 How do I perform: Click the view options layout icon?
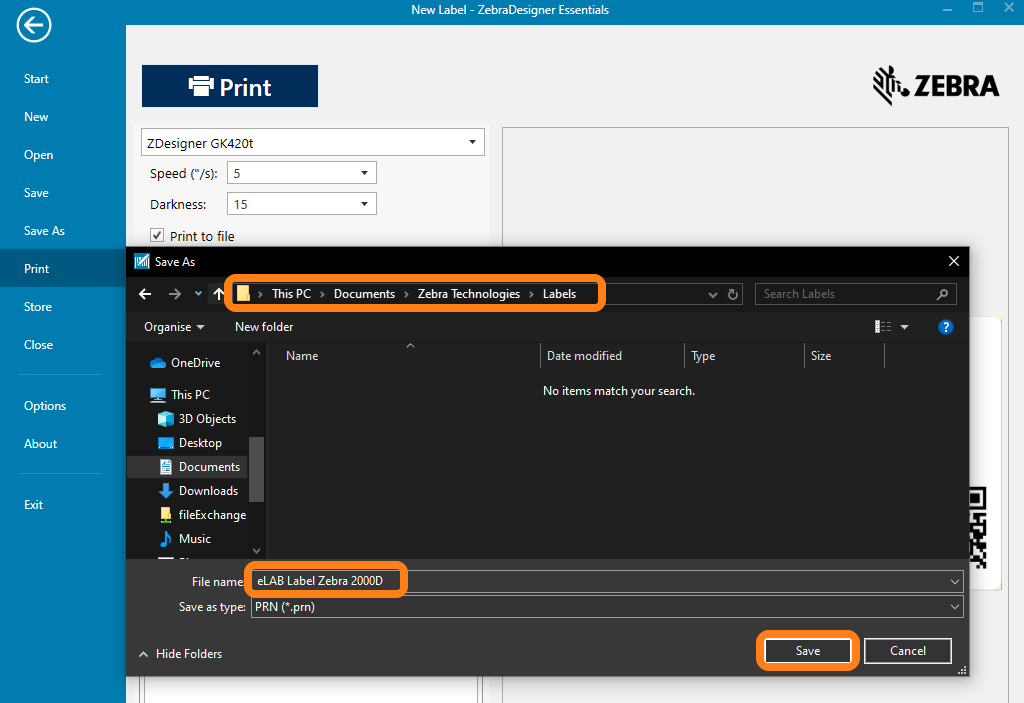(x=883, y=327)
